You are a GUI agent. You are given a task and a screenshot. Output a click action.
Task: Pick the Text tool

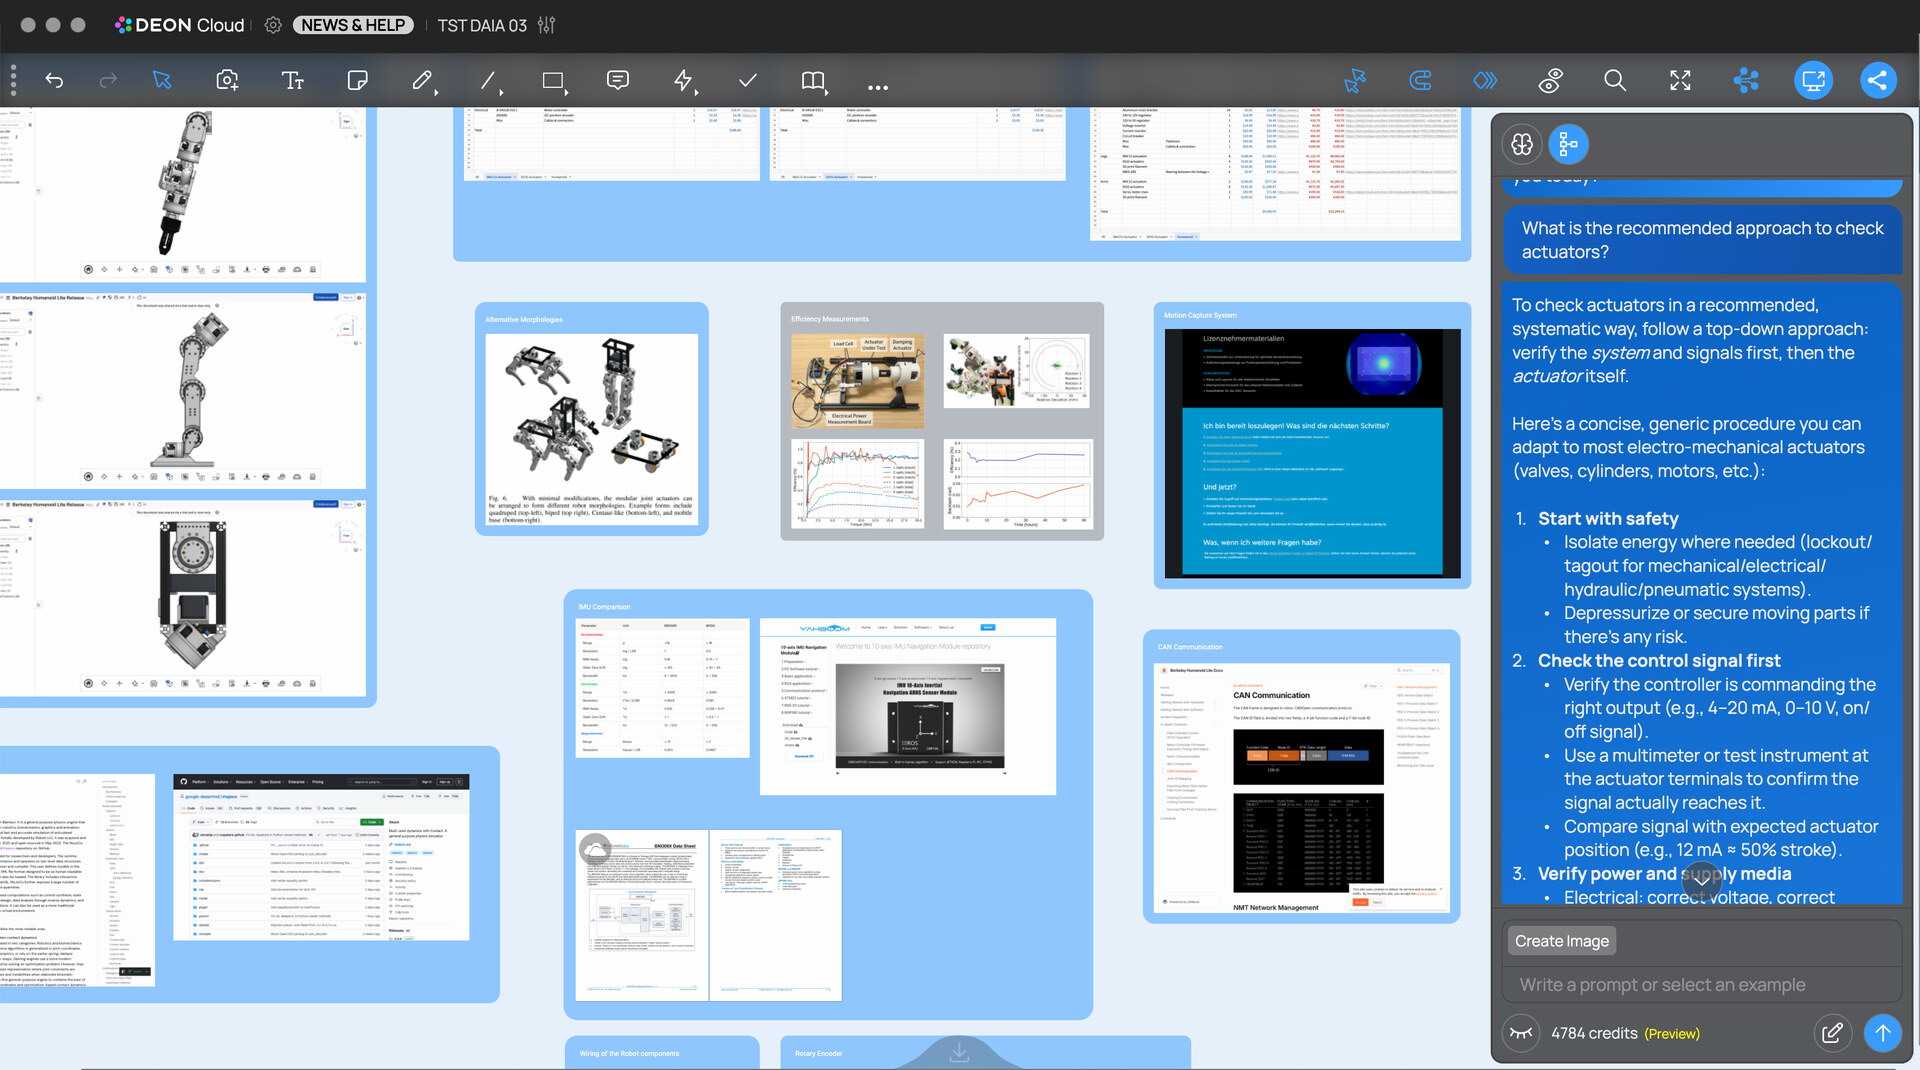[292, 80]
